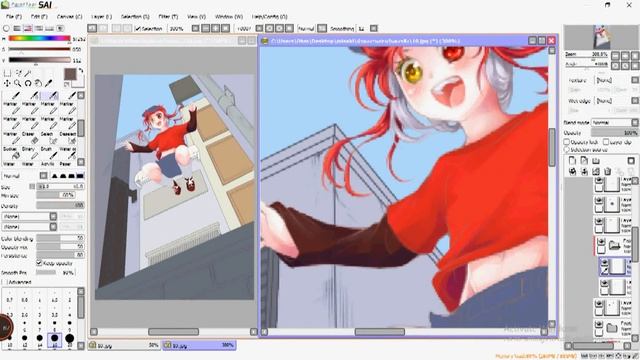This screenshot has height=360, width=640.
Task: Pick the flattest brush edge shape
Action: (x=80, y=176)
